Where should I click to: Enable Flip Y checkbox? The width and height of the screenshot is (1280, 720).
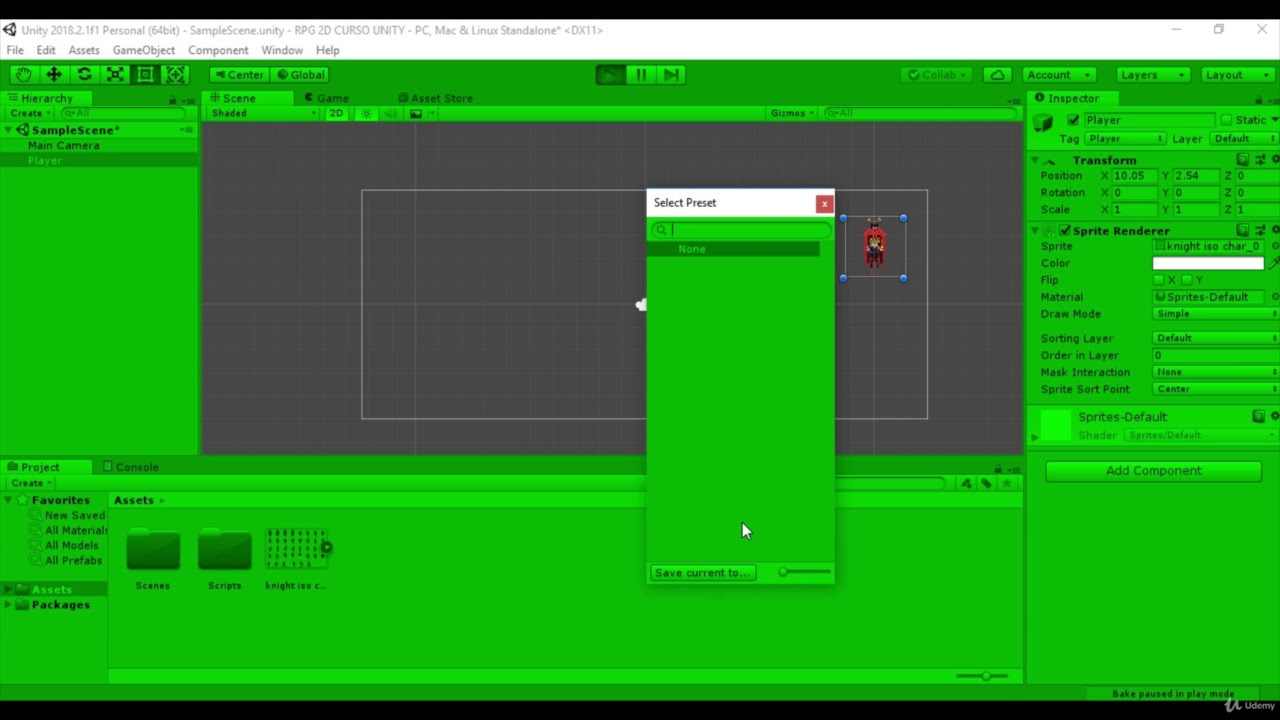point(1187,280)
